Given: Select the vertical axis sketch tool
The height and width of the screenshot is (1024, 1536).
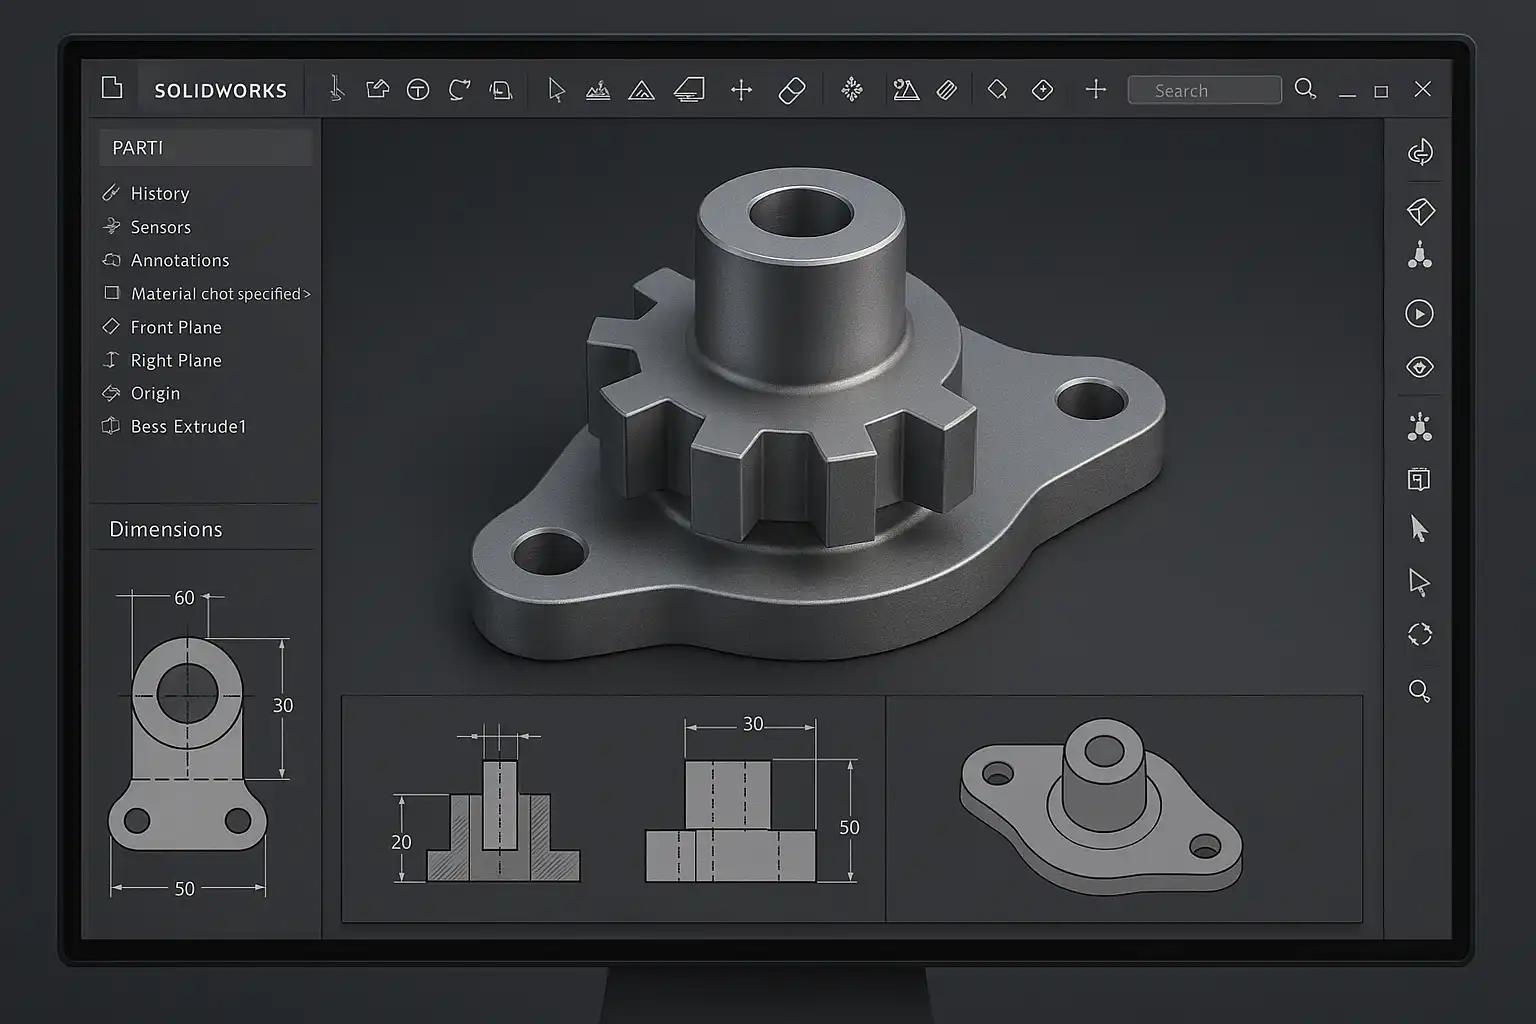Looking at the screenshot, I should tap(337, 90).
